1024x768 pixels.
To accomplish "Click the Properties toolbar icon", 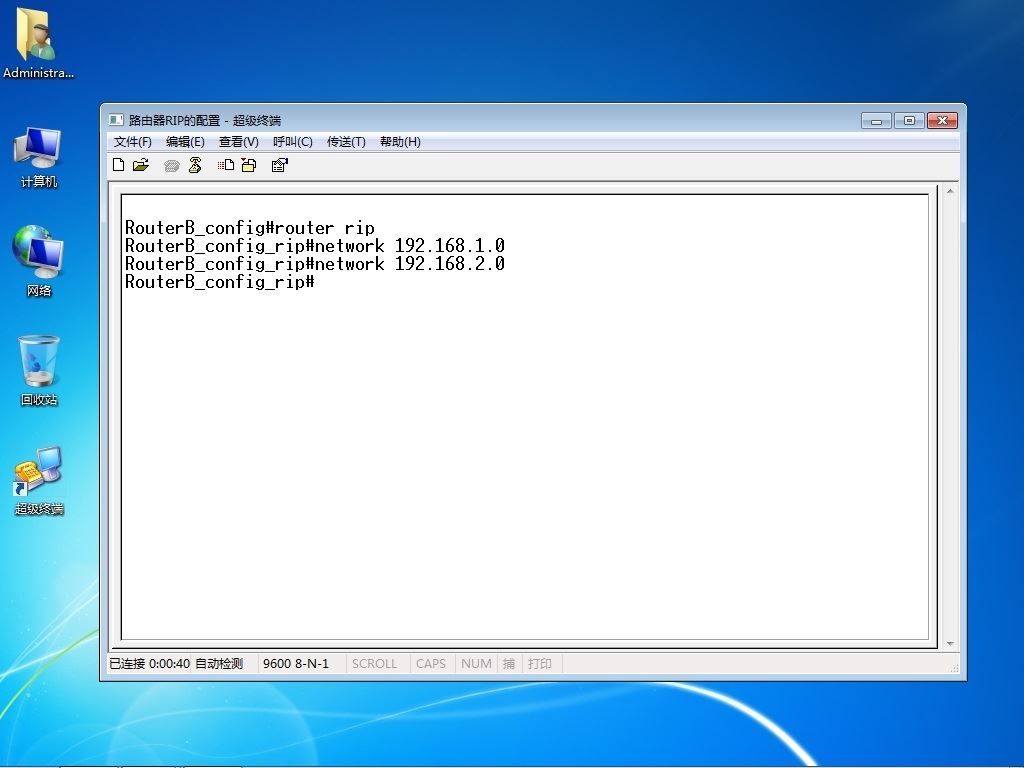I will [x=280, y=165].
